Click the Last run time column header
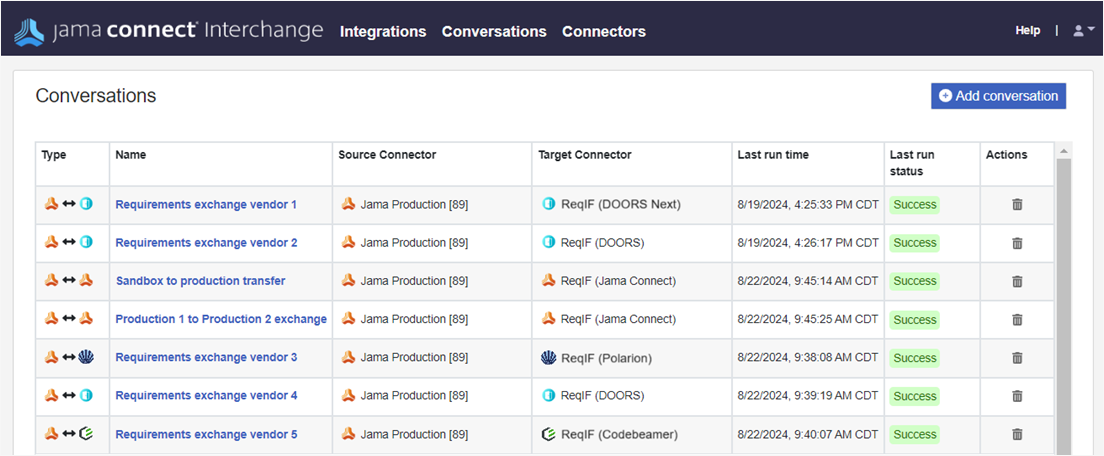 773,155
